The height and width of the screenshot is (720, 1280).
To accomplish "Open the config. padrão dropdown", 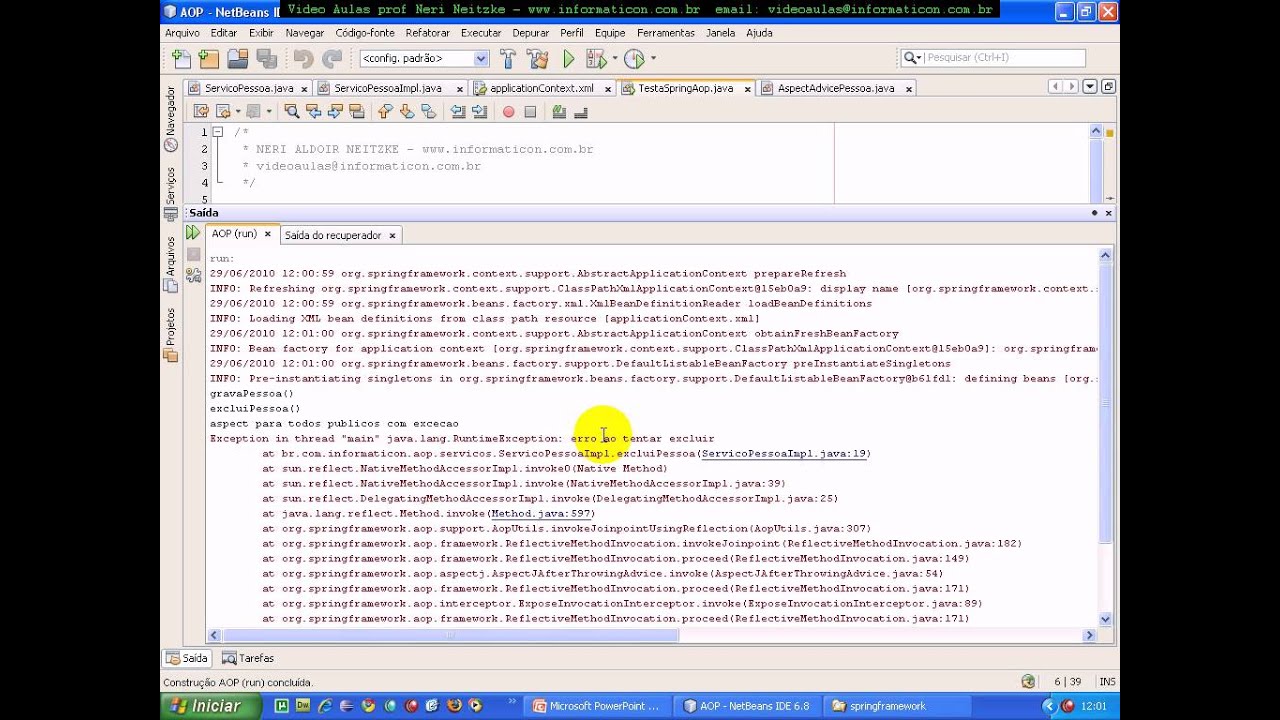I will point(424,59).
